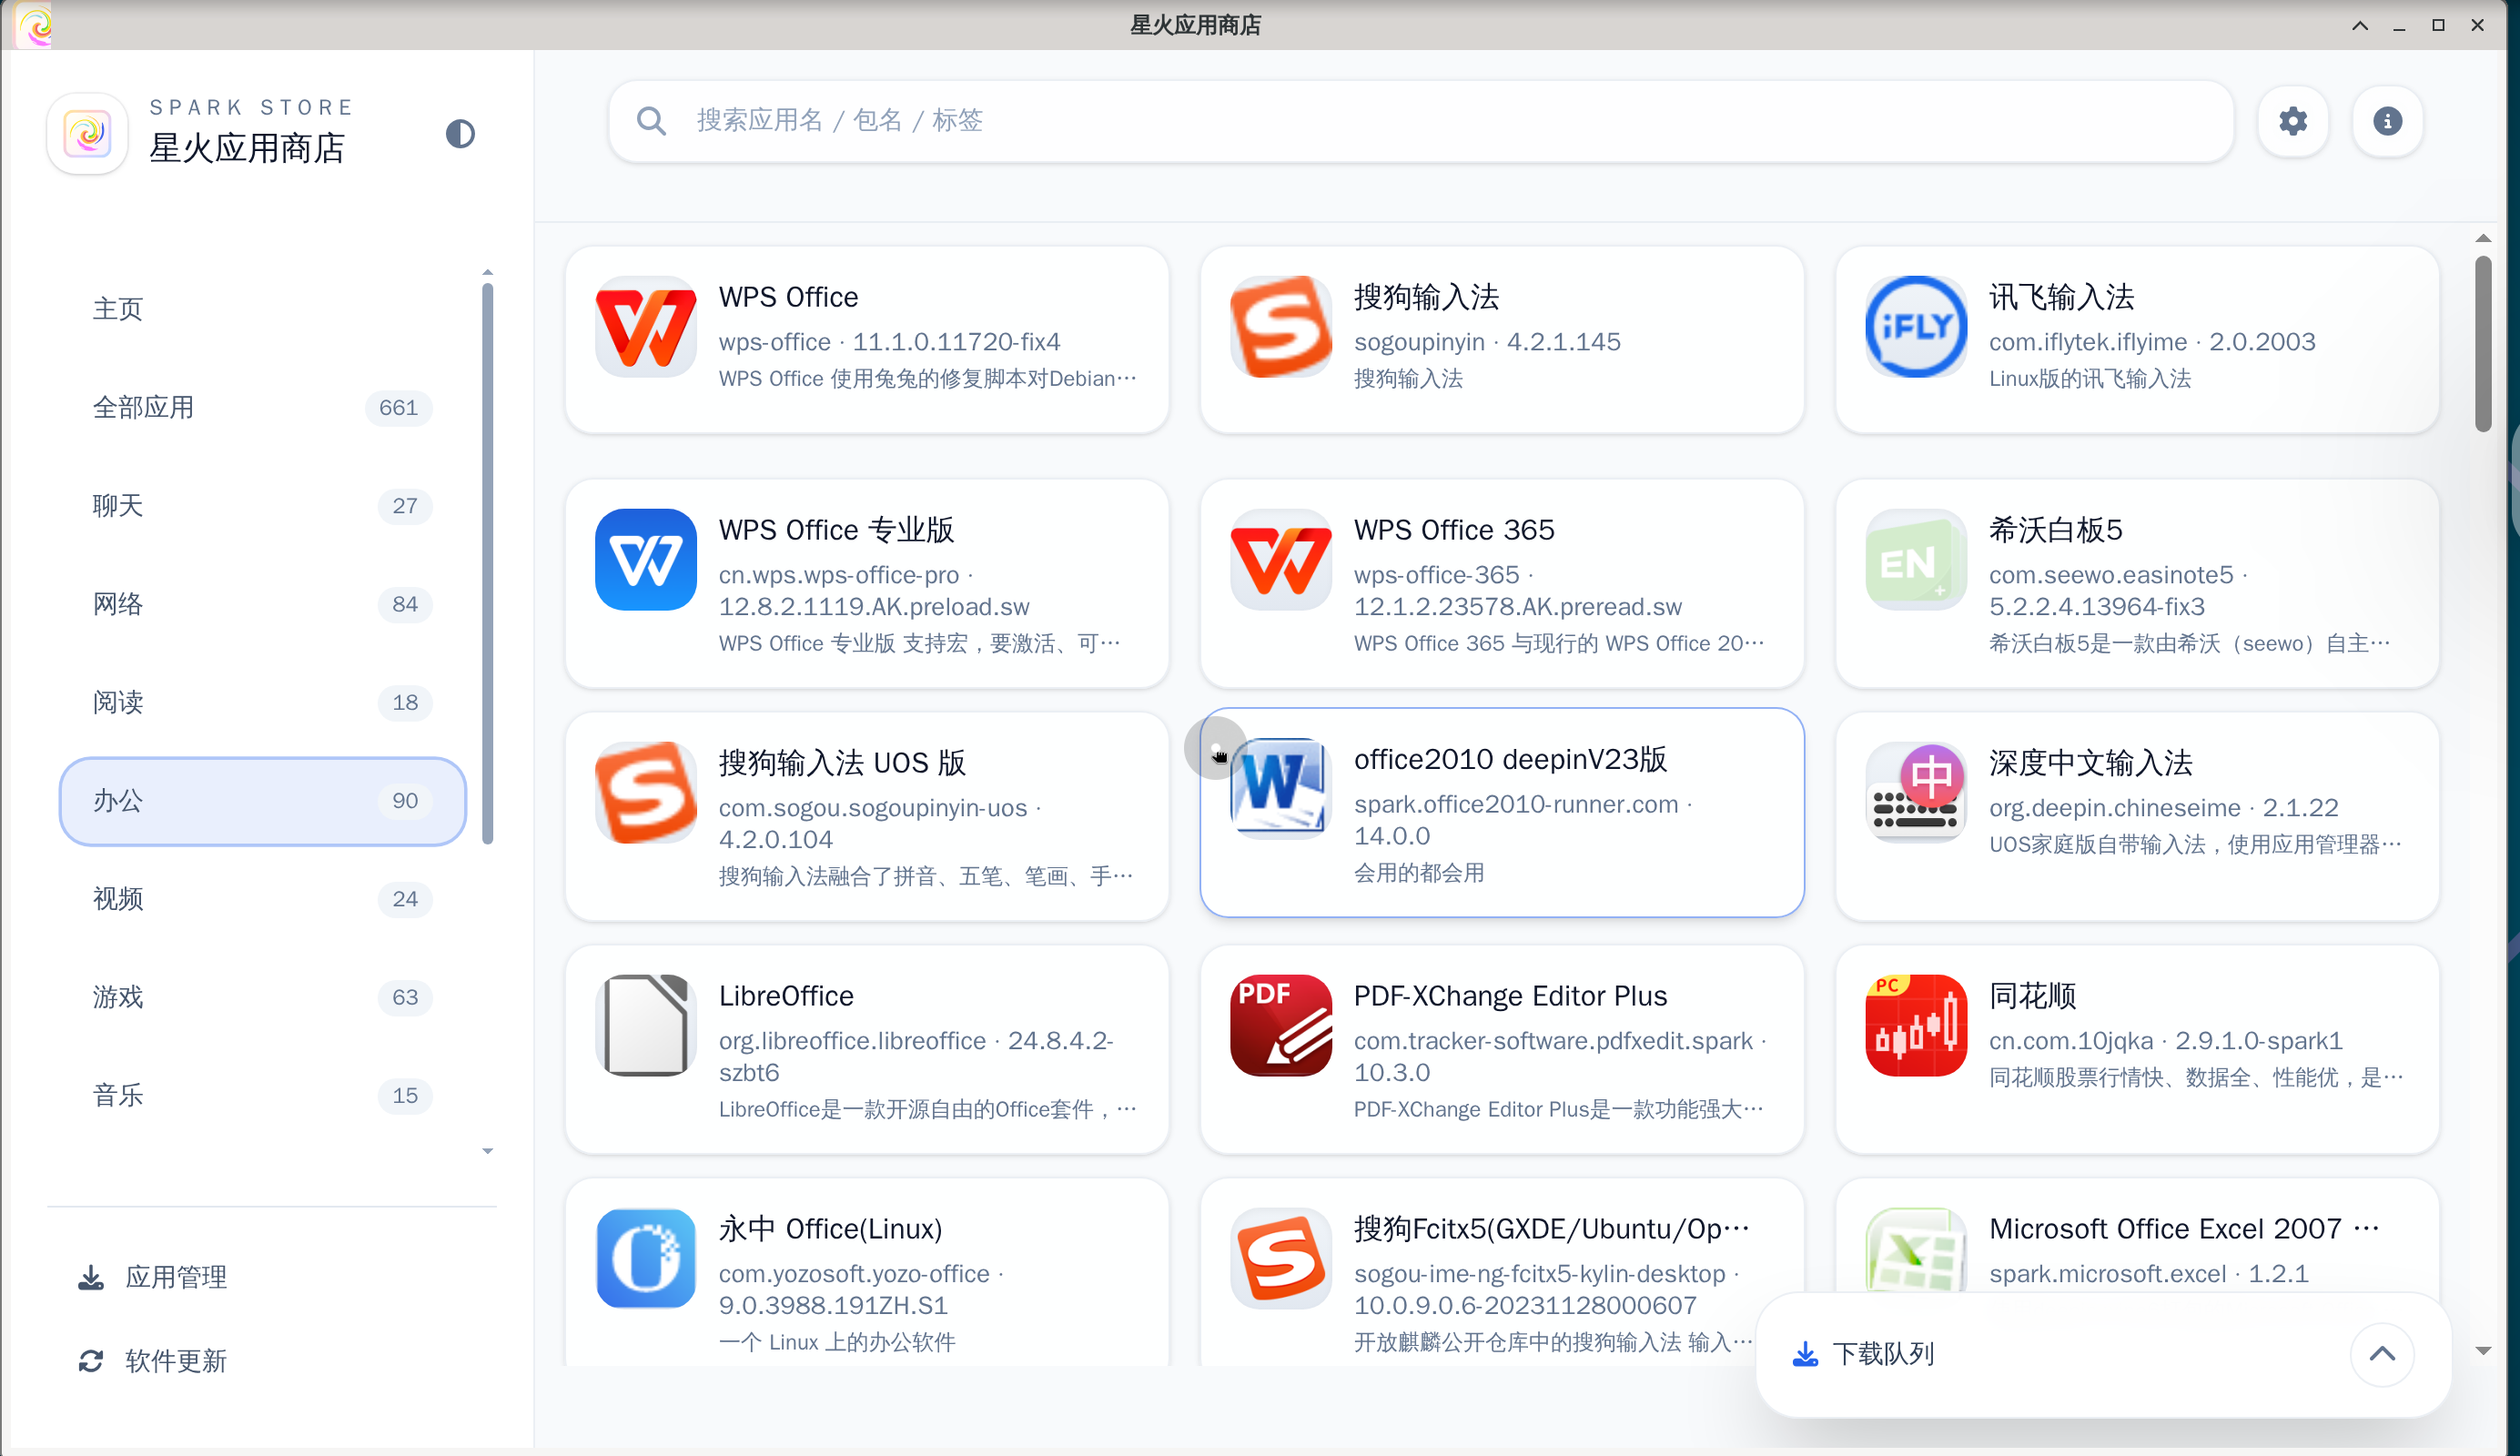The image size is (2520, 1456).
Task: Select the 办公 category
Action: pyautogui.click(x=262, y=800)
